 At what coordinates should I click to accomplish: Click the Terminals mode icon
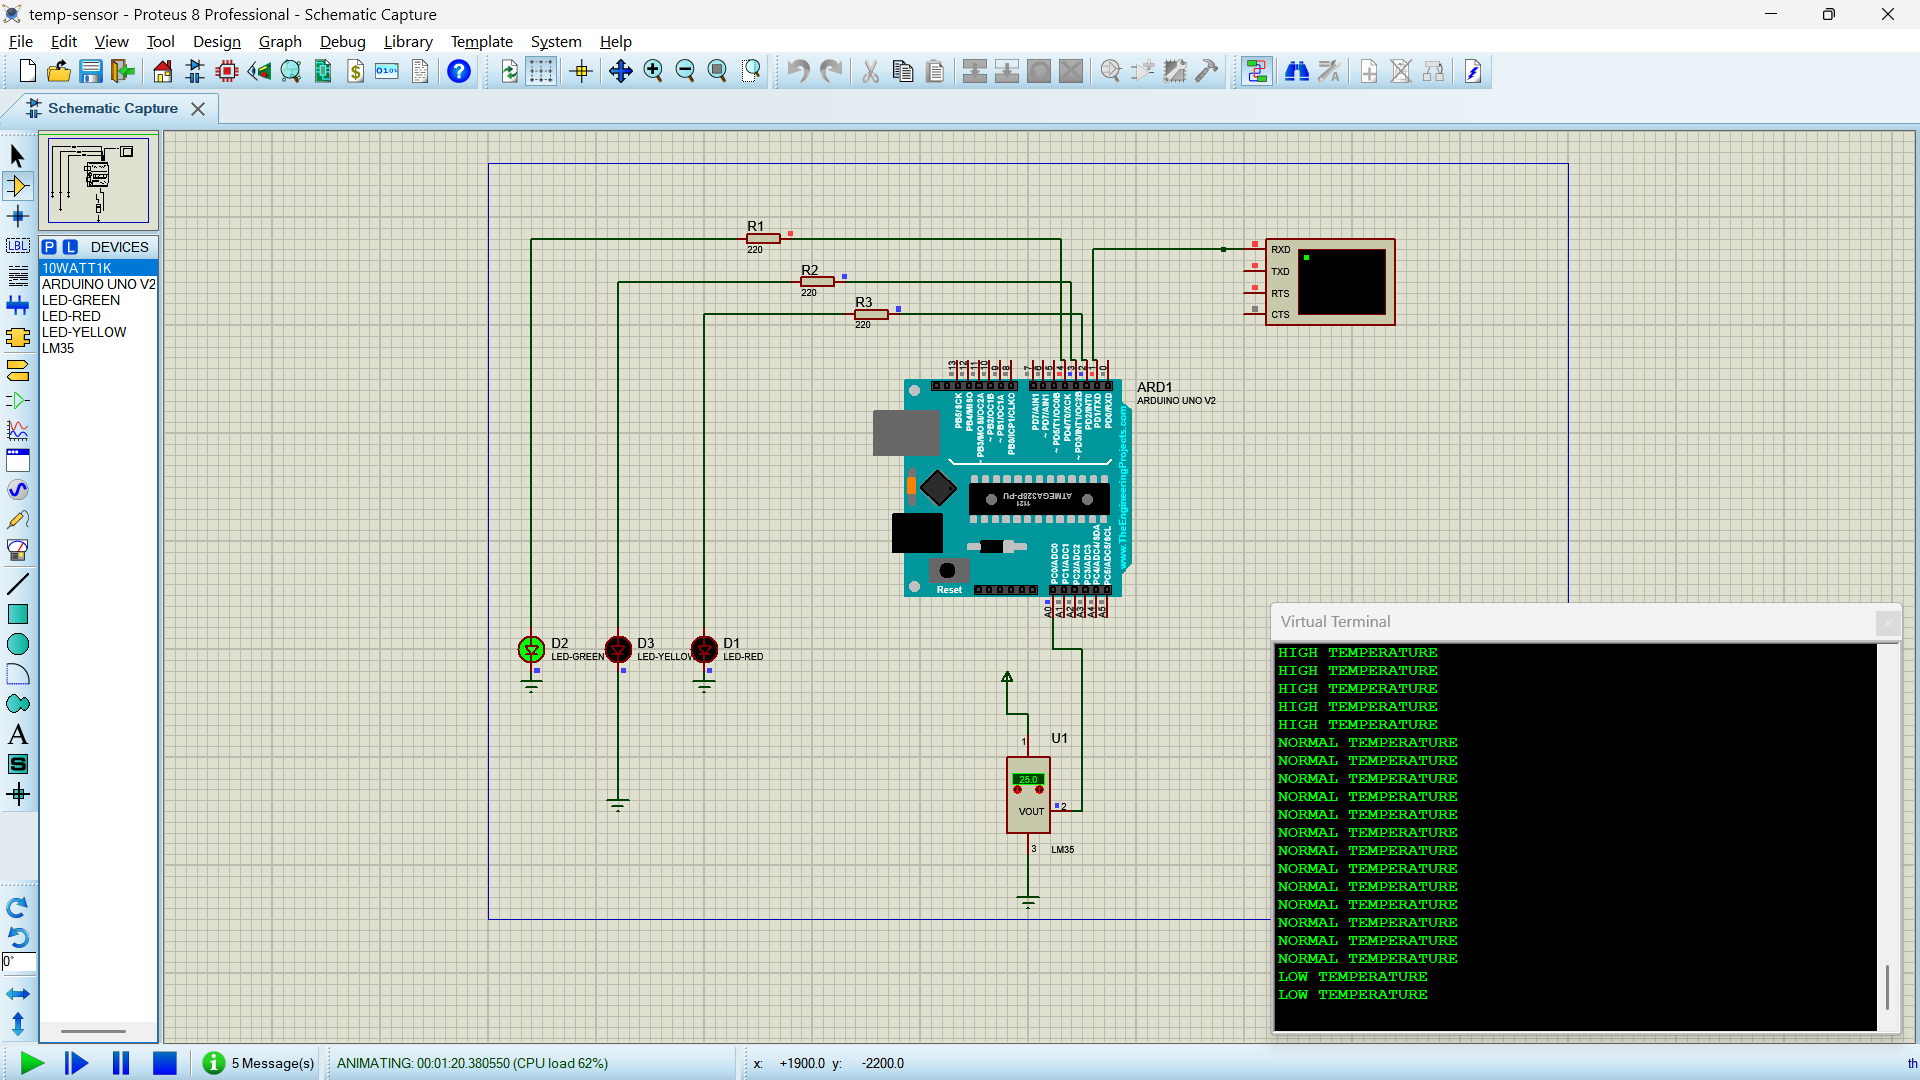(17, 370)
